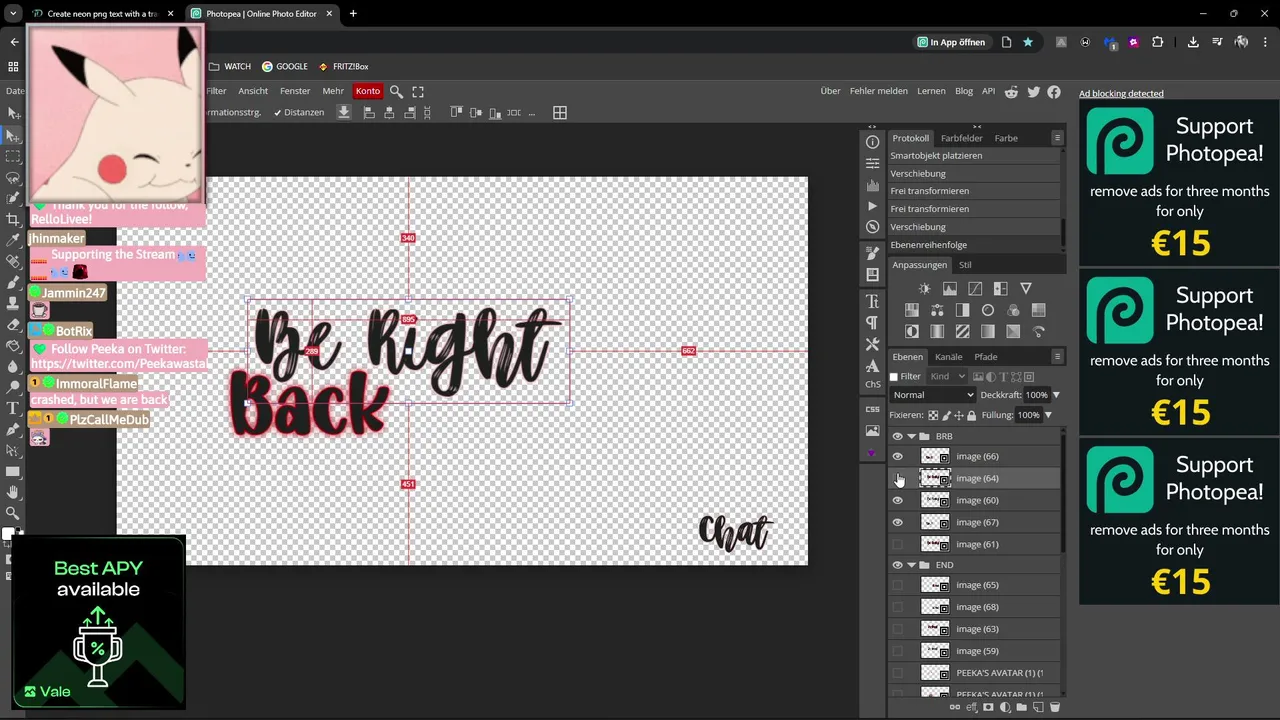Open the Protokoll panel menu
Image resolution: width=1280 pixels, height=720 pixels.
pyautogui.click(x=1057, y=138)
